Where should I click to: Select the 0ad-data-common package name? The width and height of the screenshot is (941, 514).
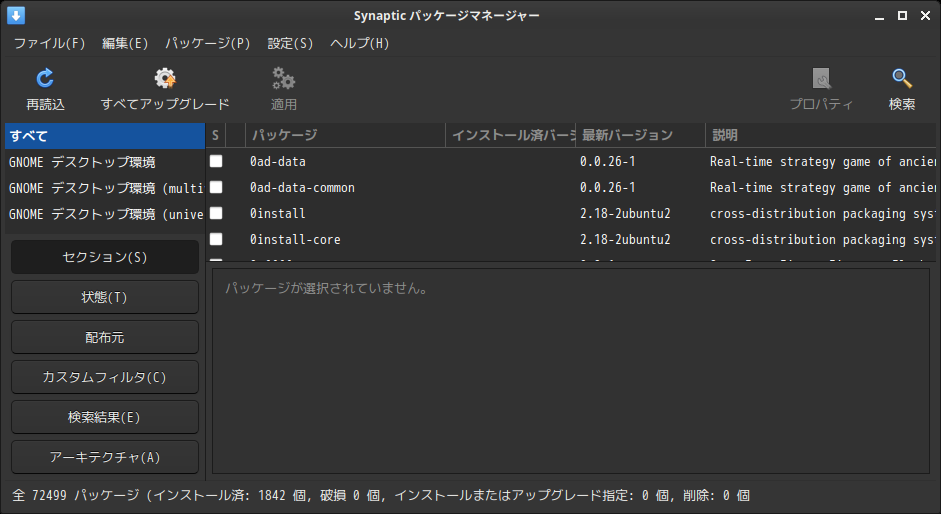click(x=302, y=187)
